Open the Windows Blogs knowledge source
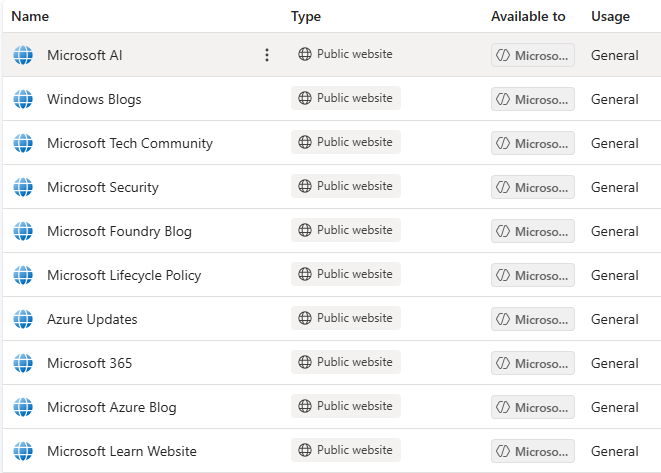The width and height of the screenshot is (661, 473). [94, 99]
